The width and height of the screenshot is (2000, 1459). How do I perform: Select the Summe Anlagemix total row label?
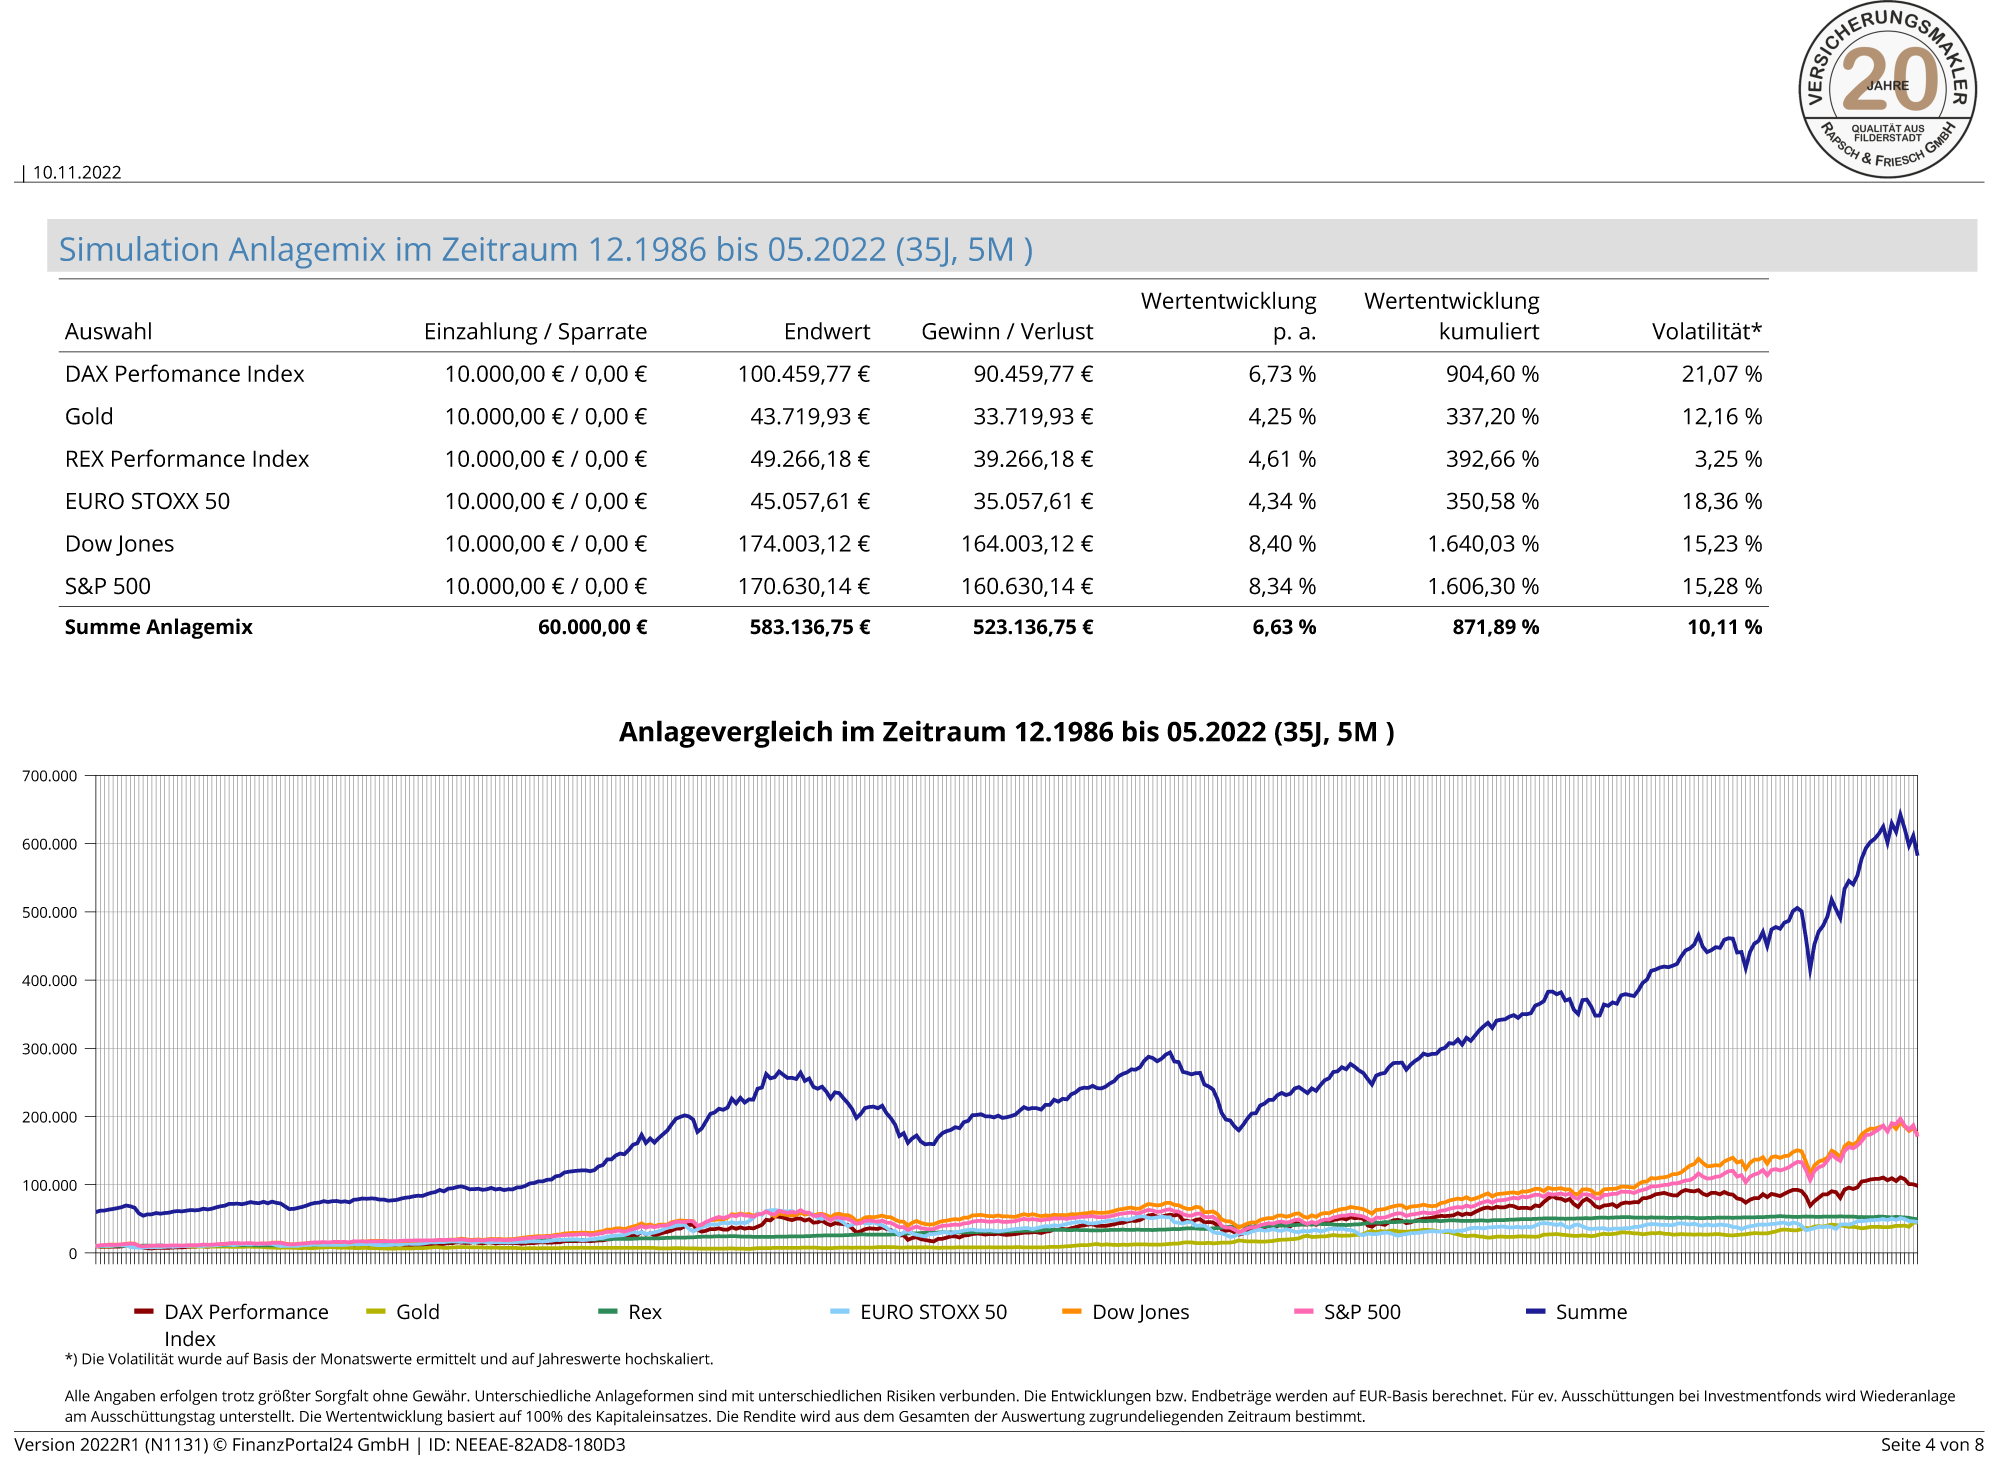[x=158, y=627]
